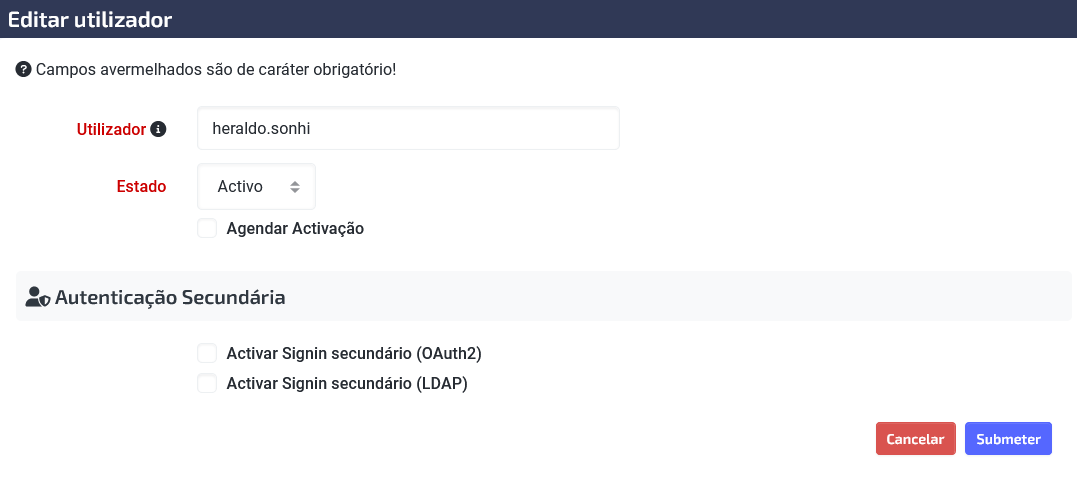Click the Agendar Activação text label
Image resolution: width=1077 pixels, height=488 pixels.
point(295,228)
